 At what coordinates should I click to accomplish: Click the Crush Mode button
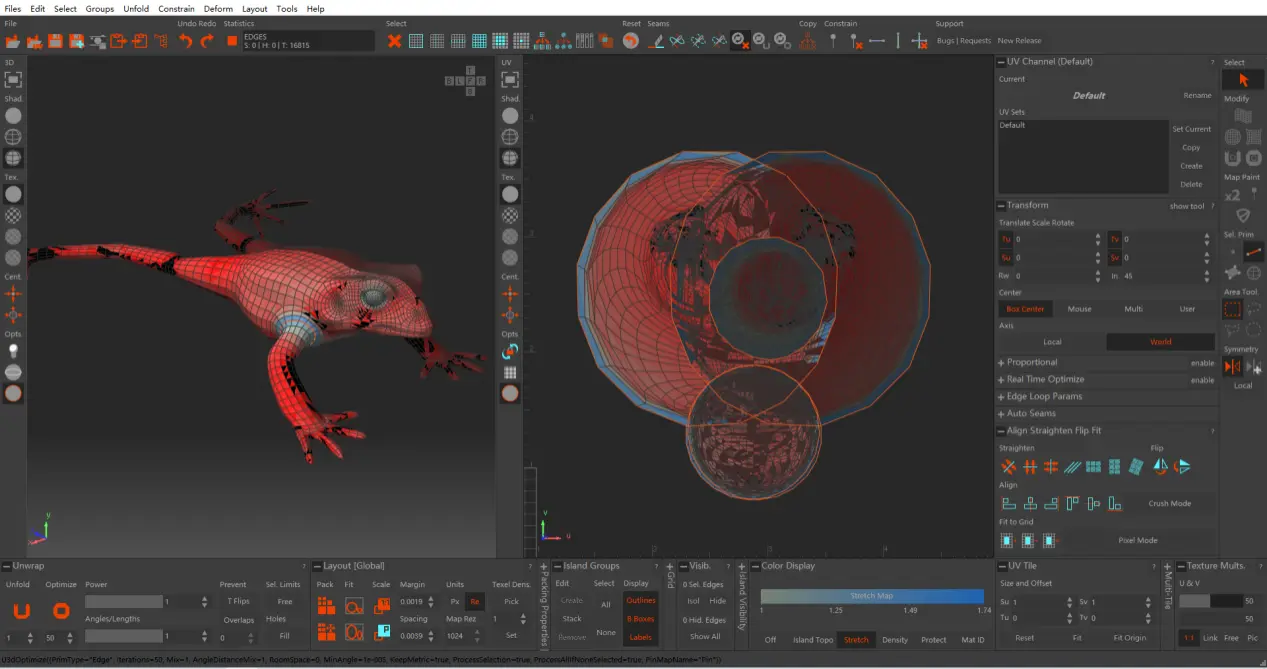tap(1169, 504)
